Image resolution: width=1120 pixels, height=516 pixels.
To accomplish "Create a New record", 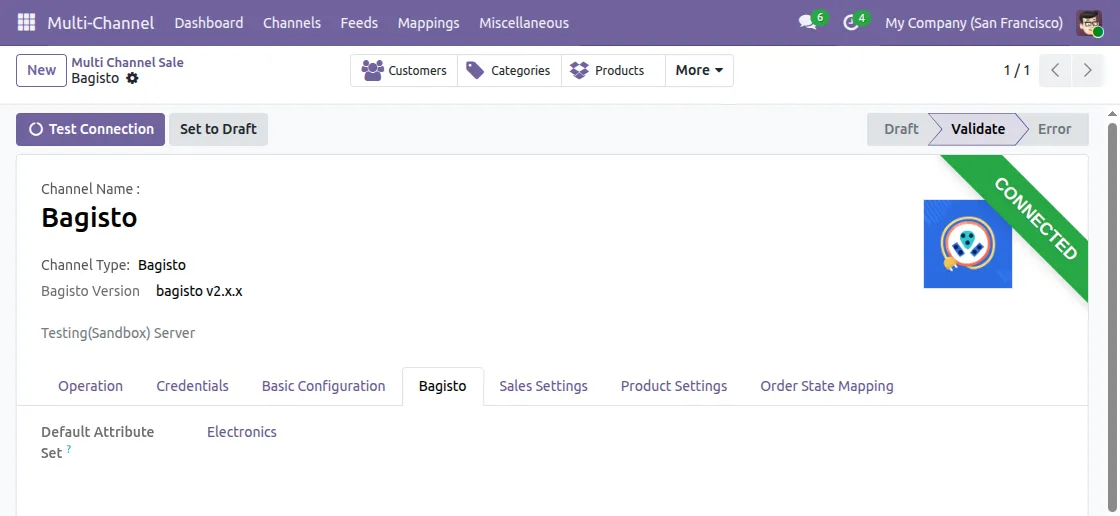I will [41, 70].
